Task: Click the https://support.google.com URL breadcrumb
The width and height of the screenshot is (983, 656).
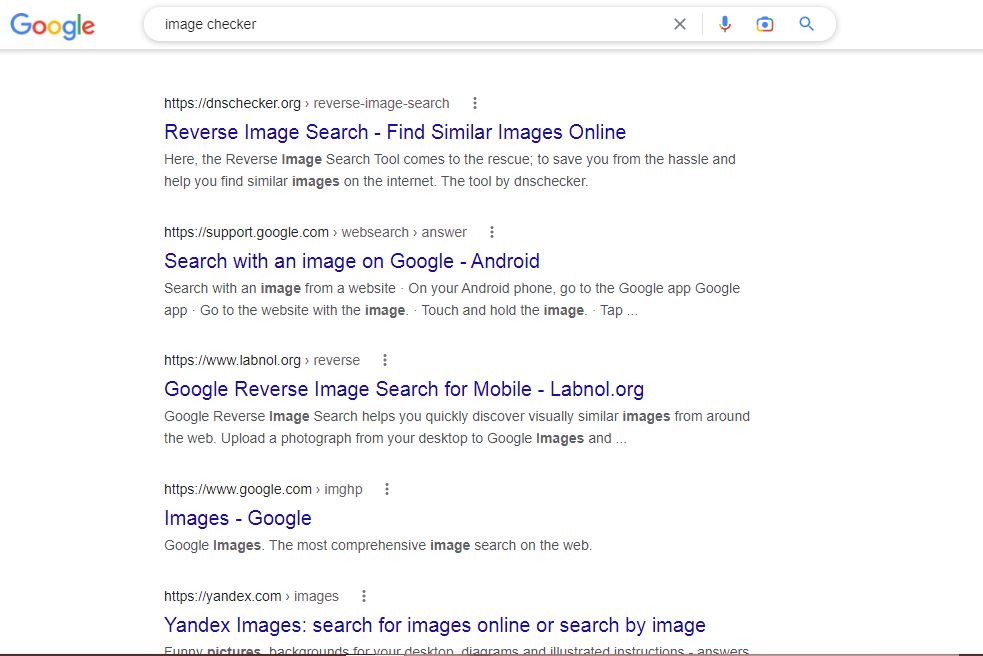Action: click(315, 232)
